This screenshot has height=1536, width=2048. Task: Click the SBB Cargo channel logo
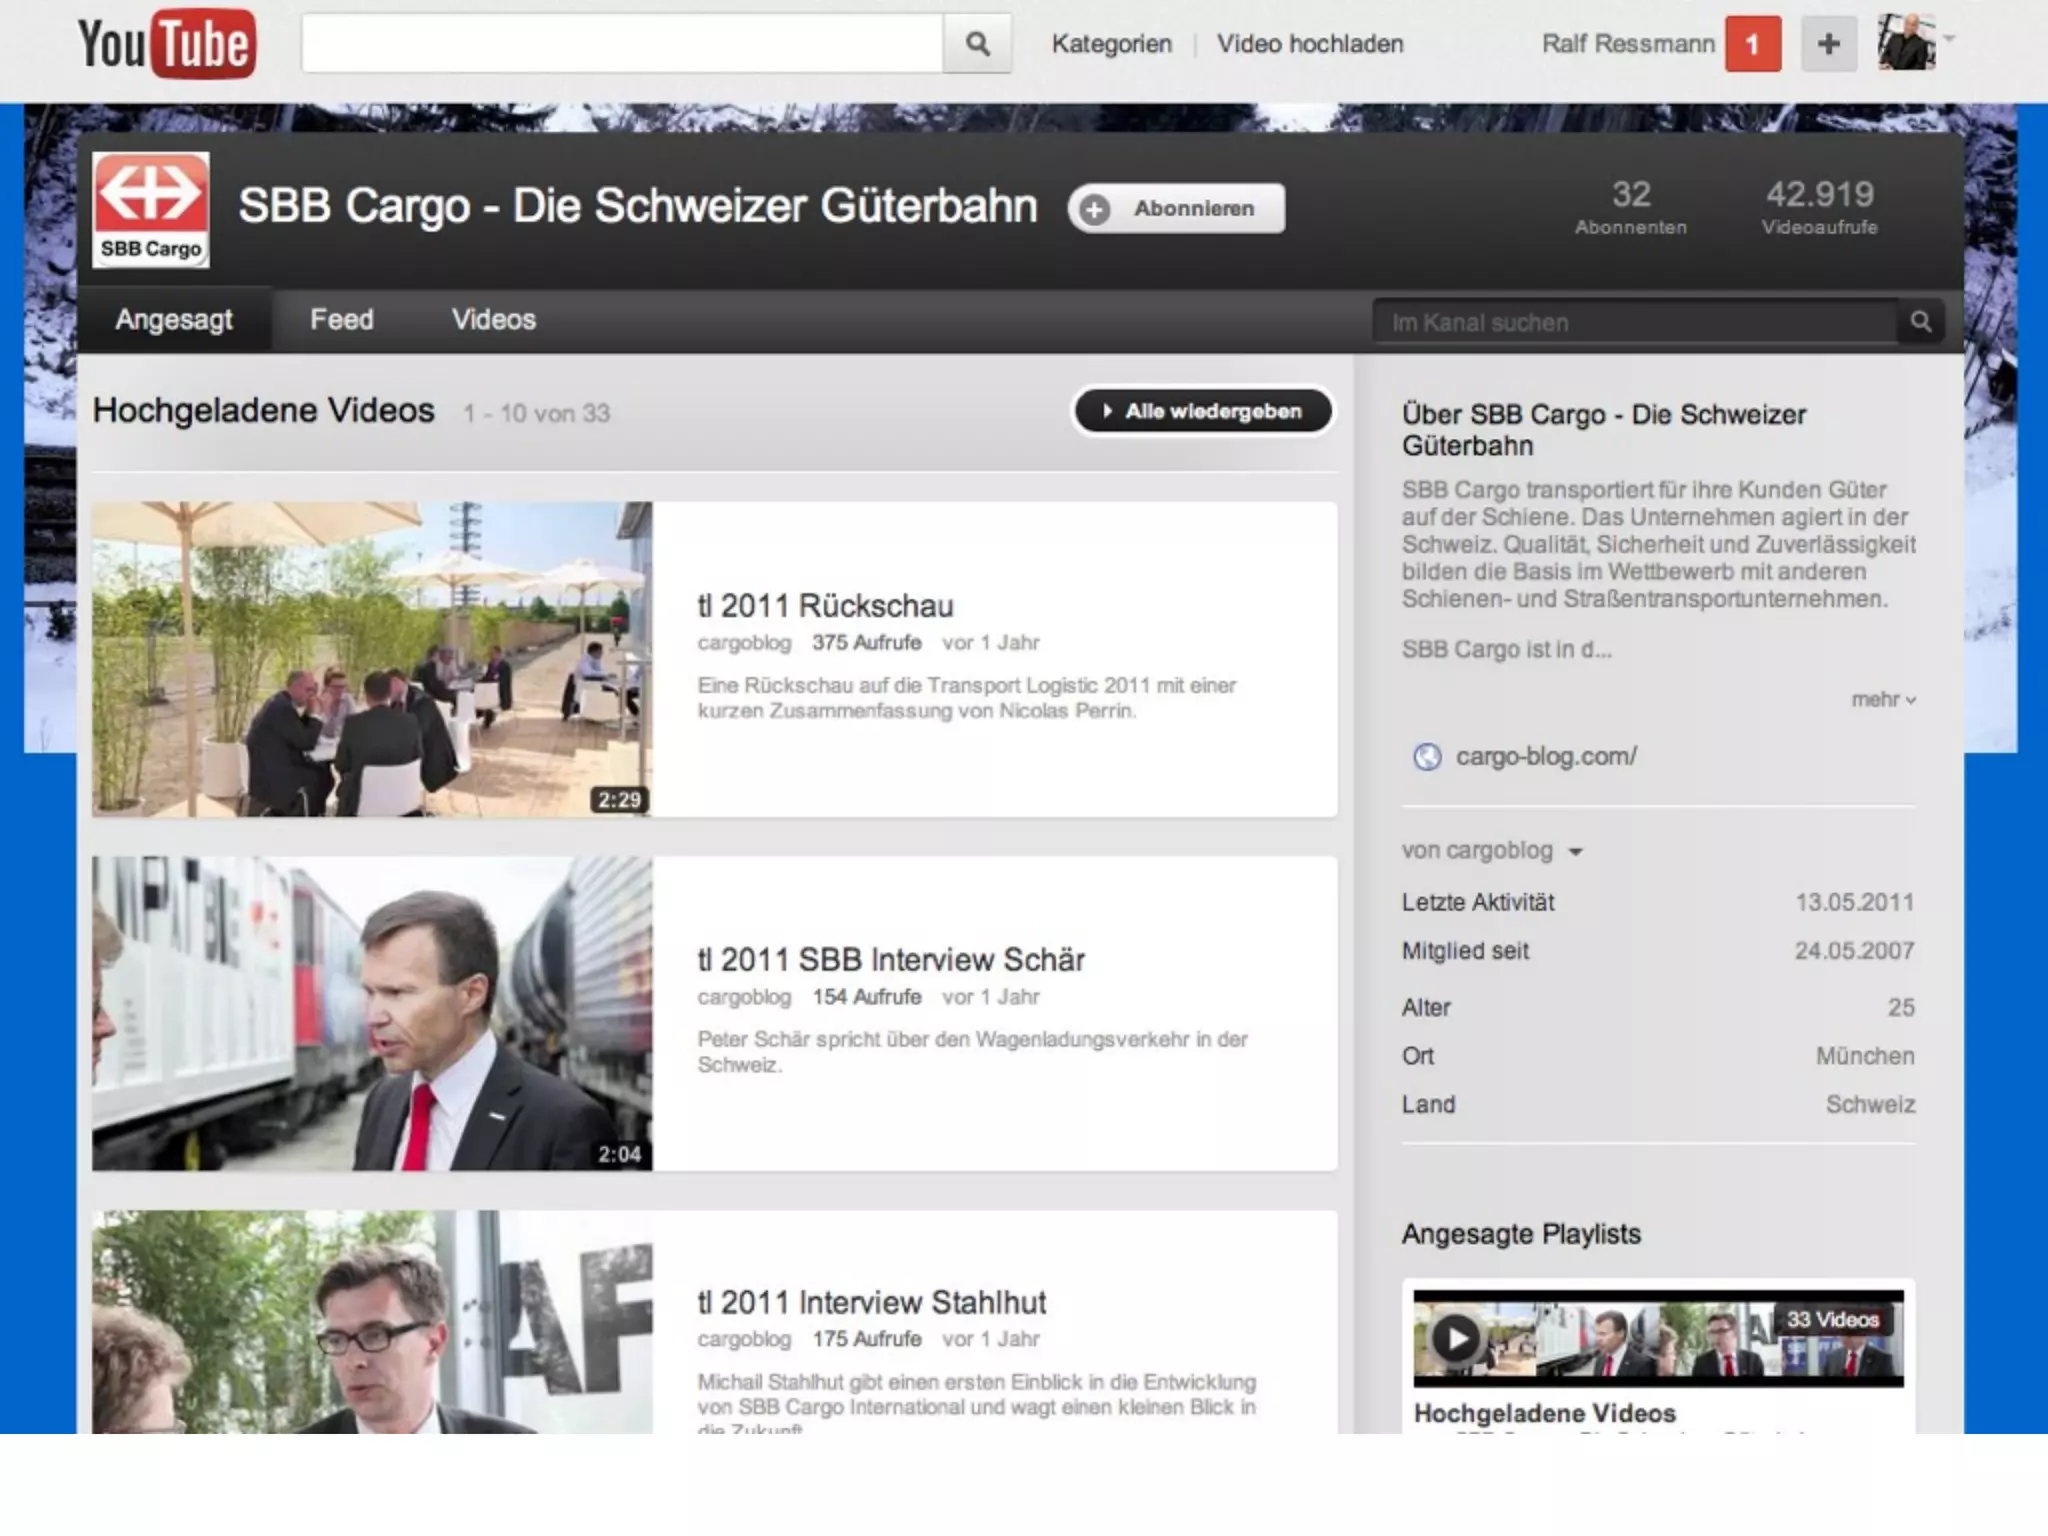151,209
